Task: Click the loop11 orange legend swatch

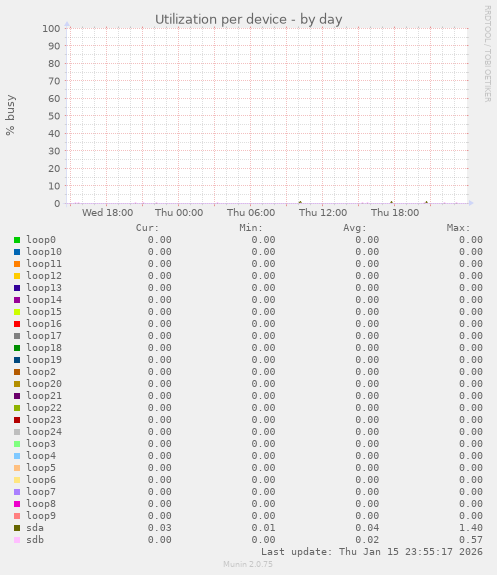Action: [17, 264]
